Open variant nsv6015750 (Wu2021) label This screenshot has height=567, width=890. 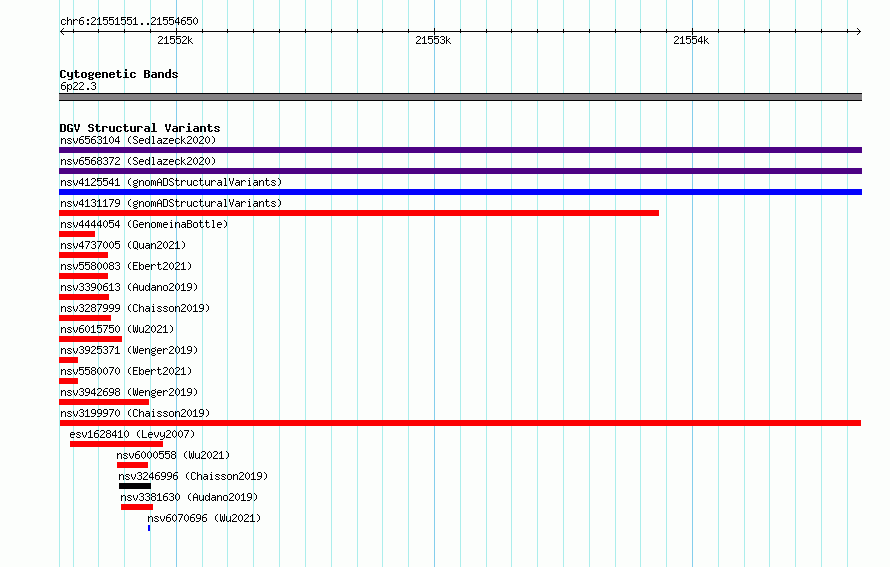117,329
